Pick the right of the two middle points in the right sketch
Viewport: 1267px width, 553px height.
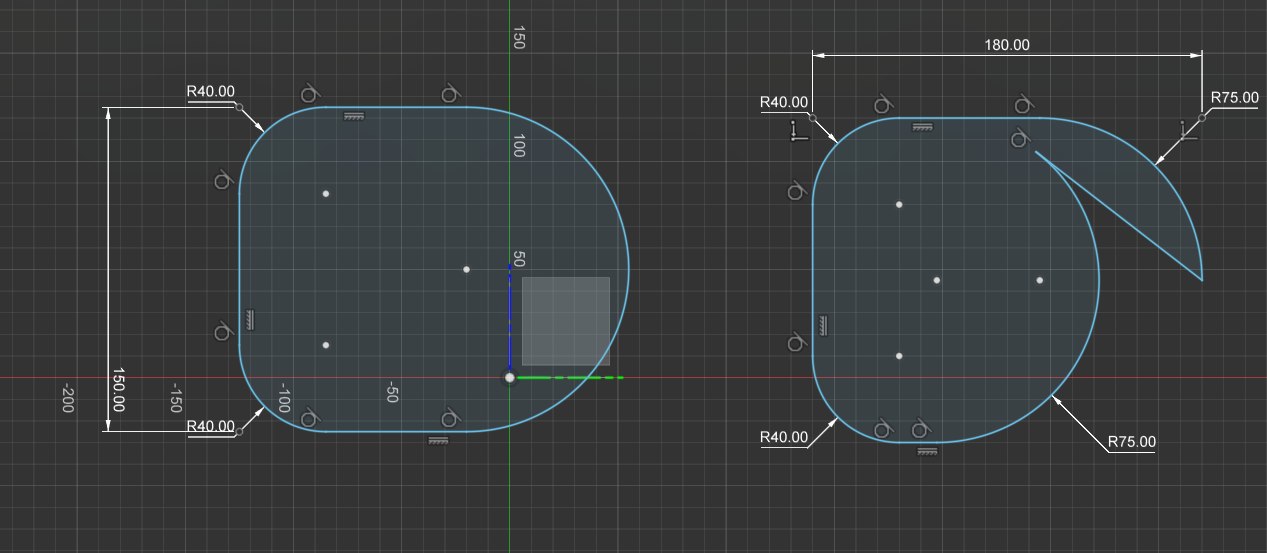(x=1040, y=280)
